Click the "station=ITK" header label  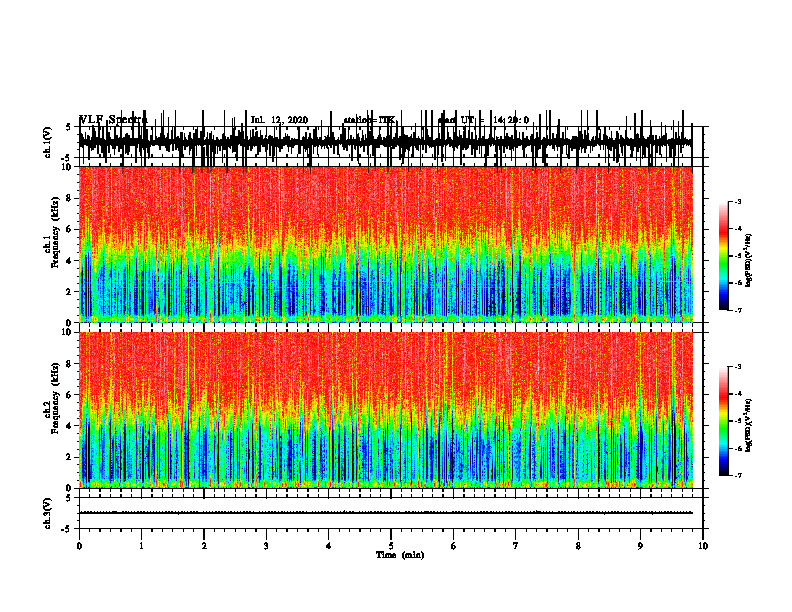pyautogui.click(x=369, y=120)
